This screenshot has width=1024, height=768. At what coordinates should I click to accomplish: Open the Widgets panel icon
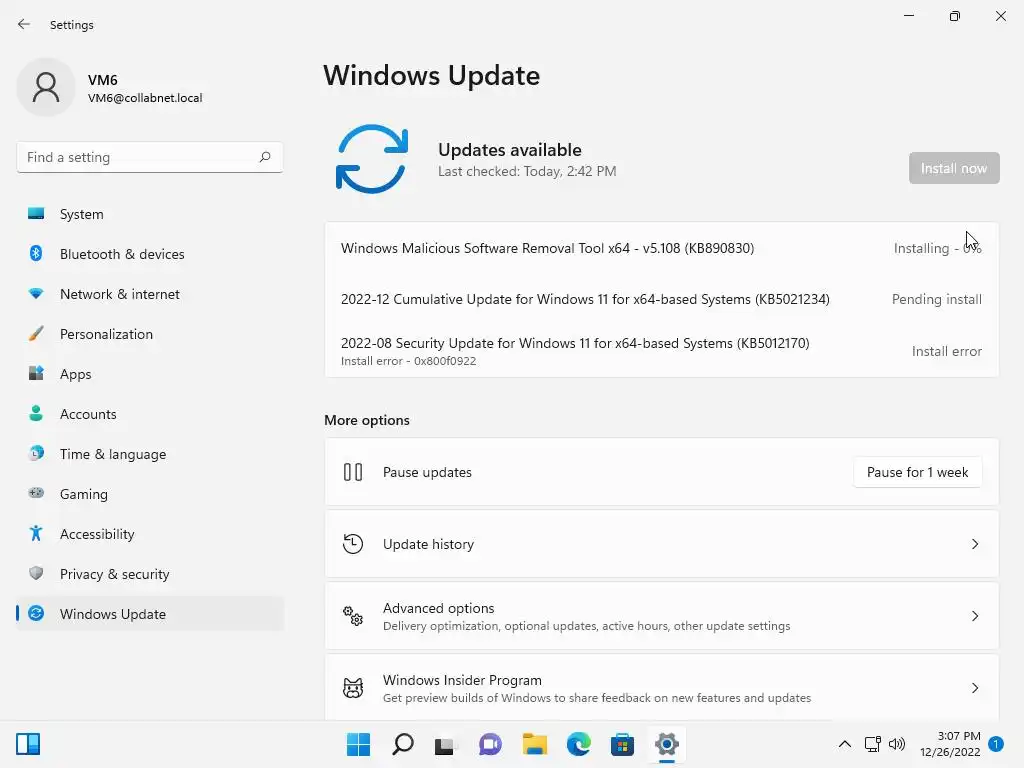pos(28,744)
